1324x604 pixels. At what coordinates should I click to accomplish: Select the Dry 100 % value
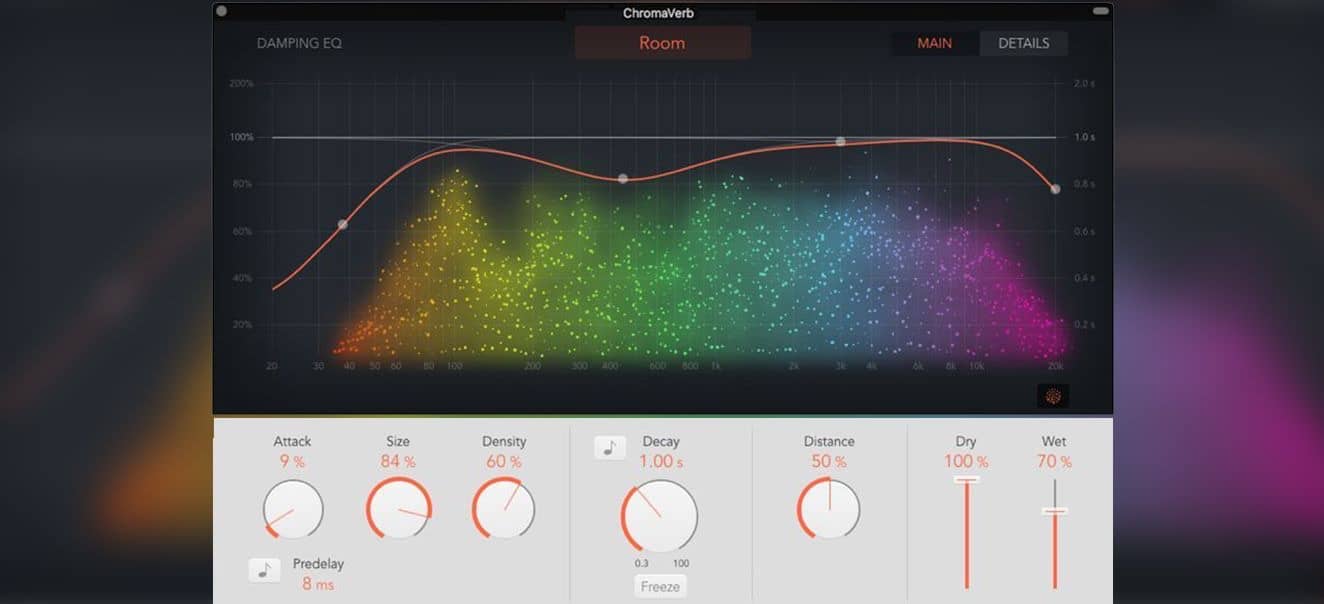[x=966, y=462]
